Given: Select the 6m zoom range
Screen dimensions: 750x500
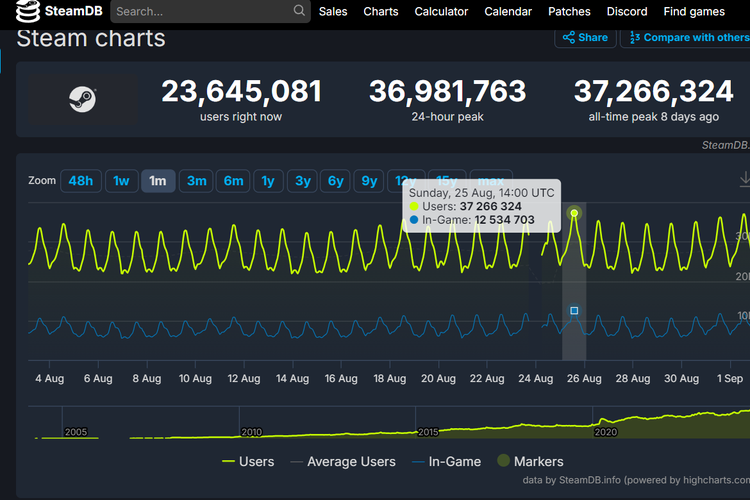Looking at the screenshot, I should (233, 181).
